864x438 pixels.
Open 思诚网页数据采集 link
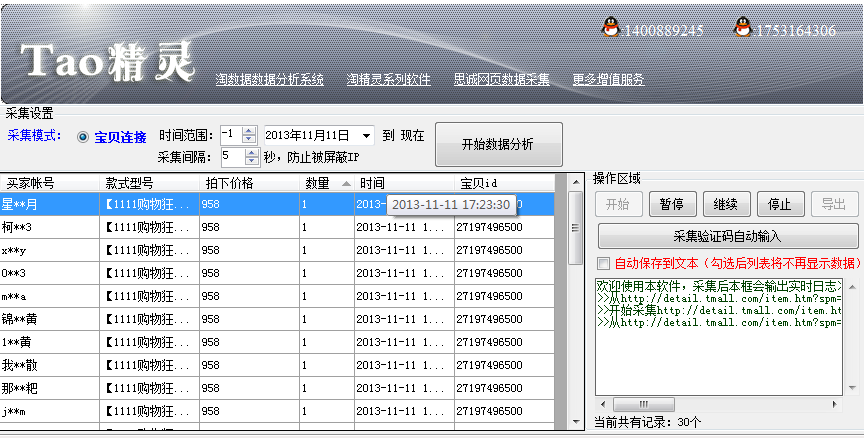501,80
